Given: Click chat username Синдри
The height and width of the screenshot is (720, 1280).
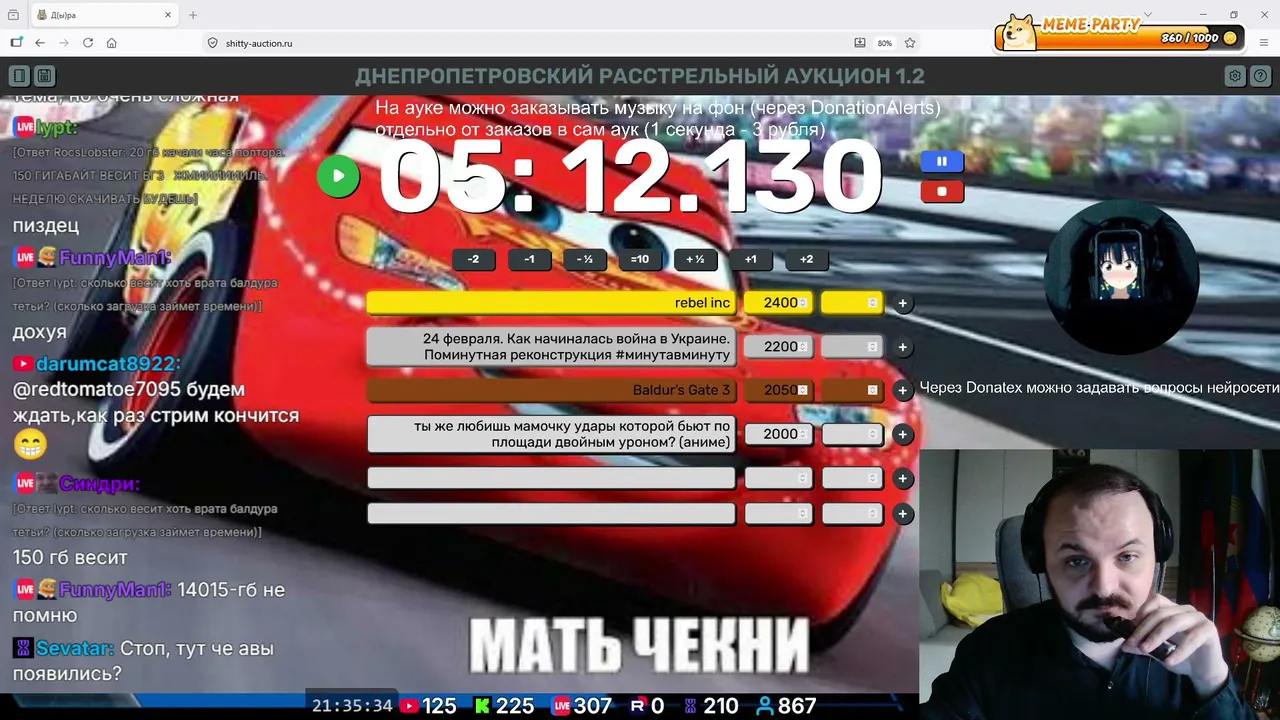Looking at the screenshot, I should (98, 484).
